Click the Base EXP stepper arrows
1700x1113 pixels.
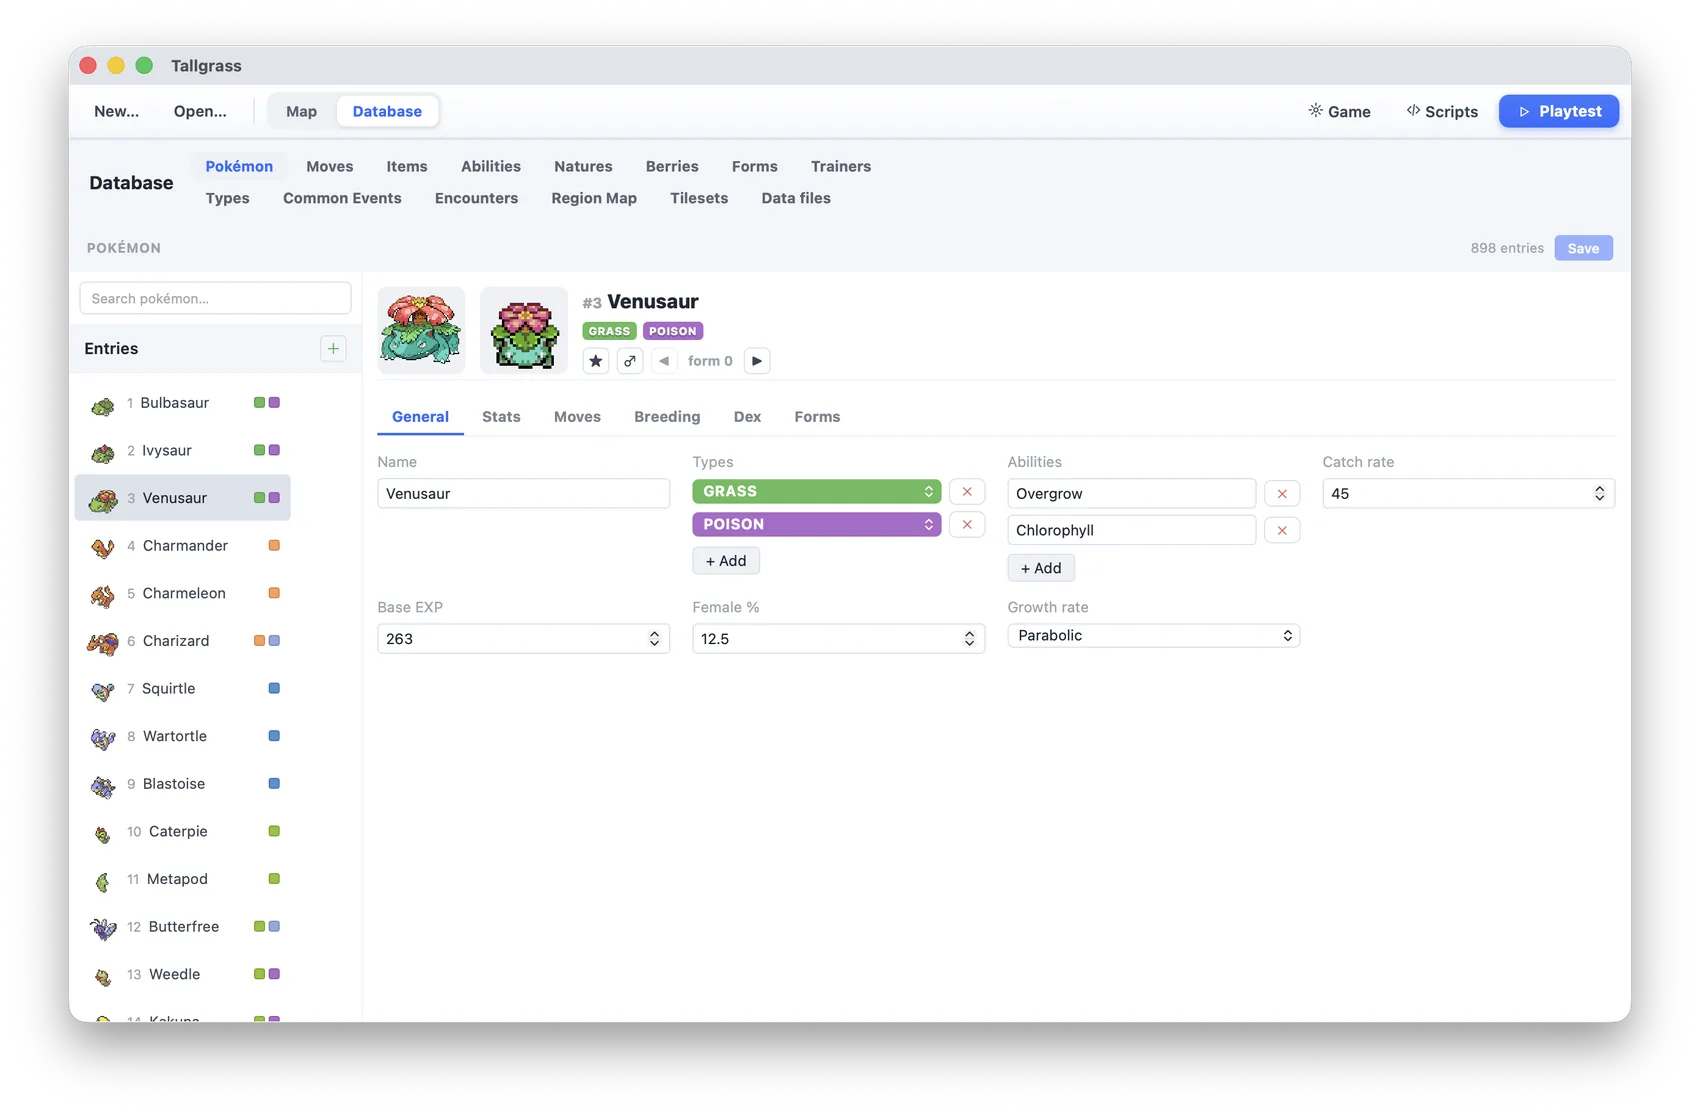(x=654, y=639)
